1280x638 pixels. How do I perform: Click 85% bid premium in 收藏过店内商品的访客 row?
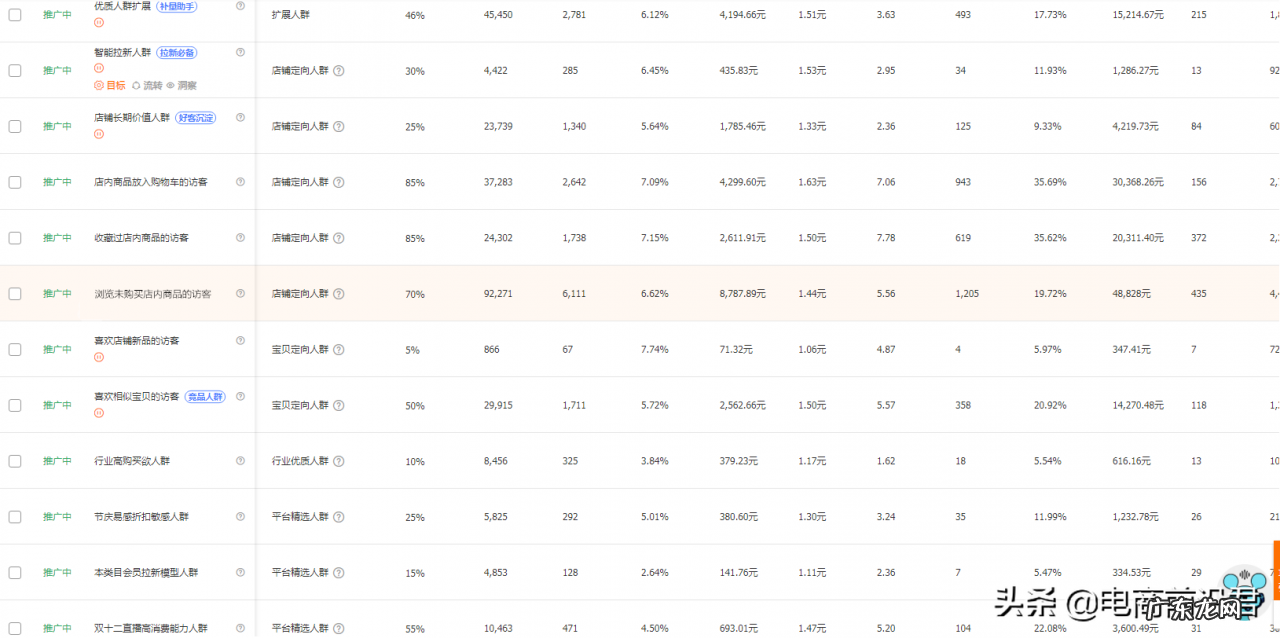(x=414, y=239)
